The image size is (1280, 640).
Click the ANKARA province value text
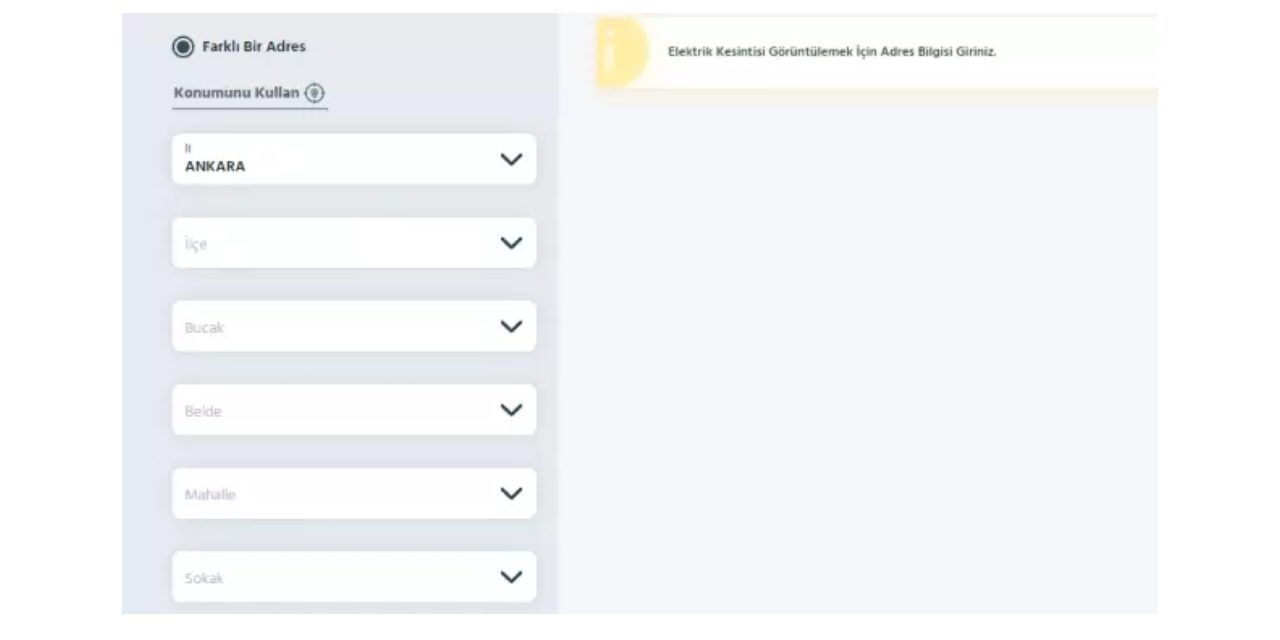[215, 167]
